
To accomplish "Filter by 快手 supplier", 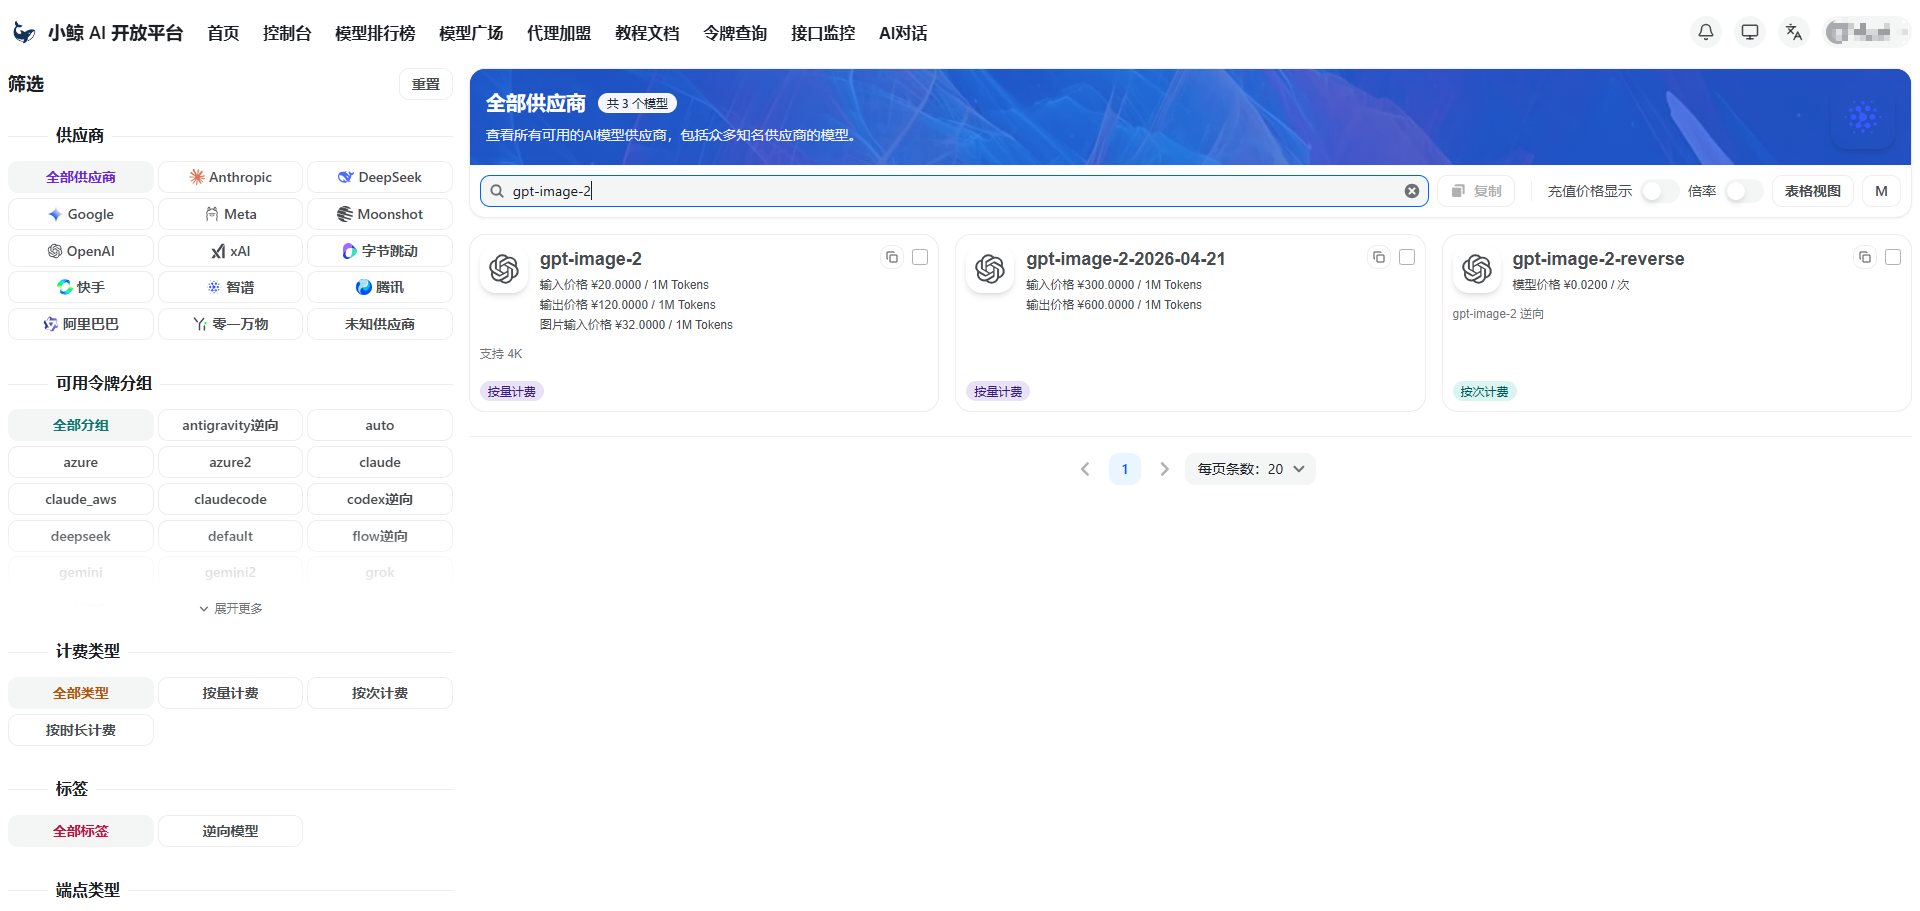I will pos(81,287).
